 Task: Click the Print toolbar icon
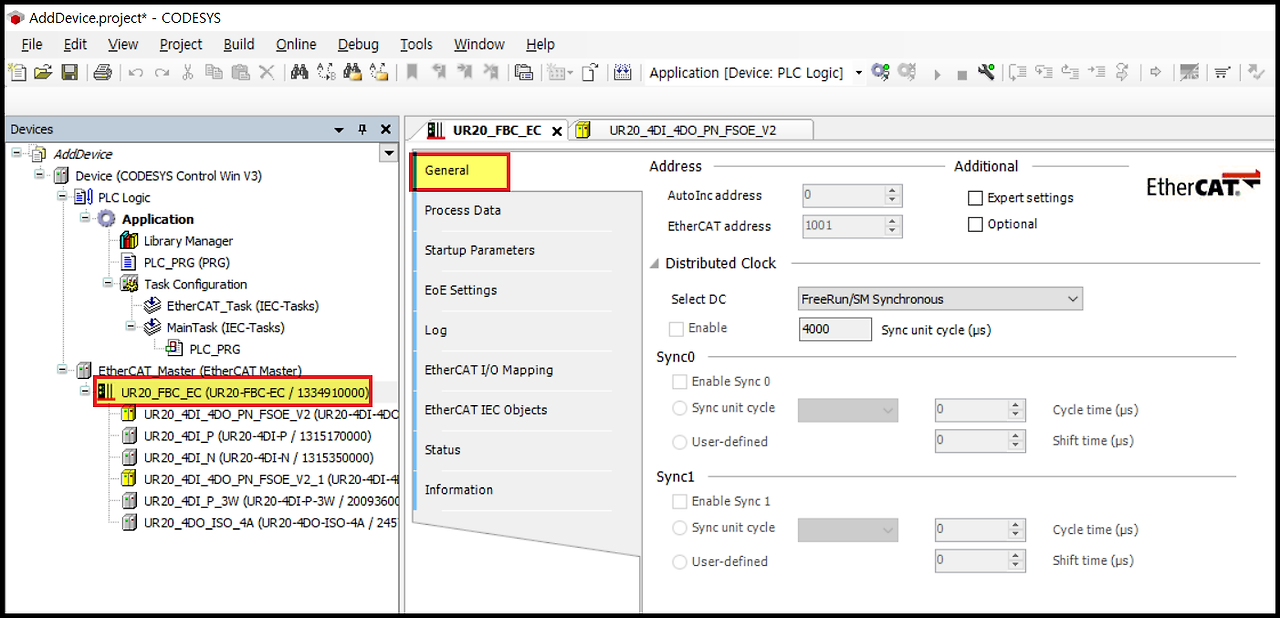coord(103,71)
